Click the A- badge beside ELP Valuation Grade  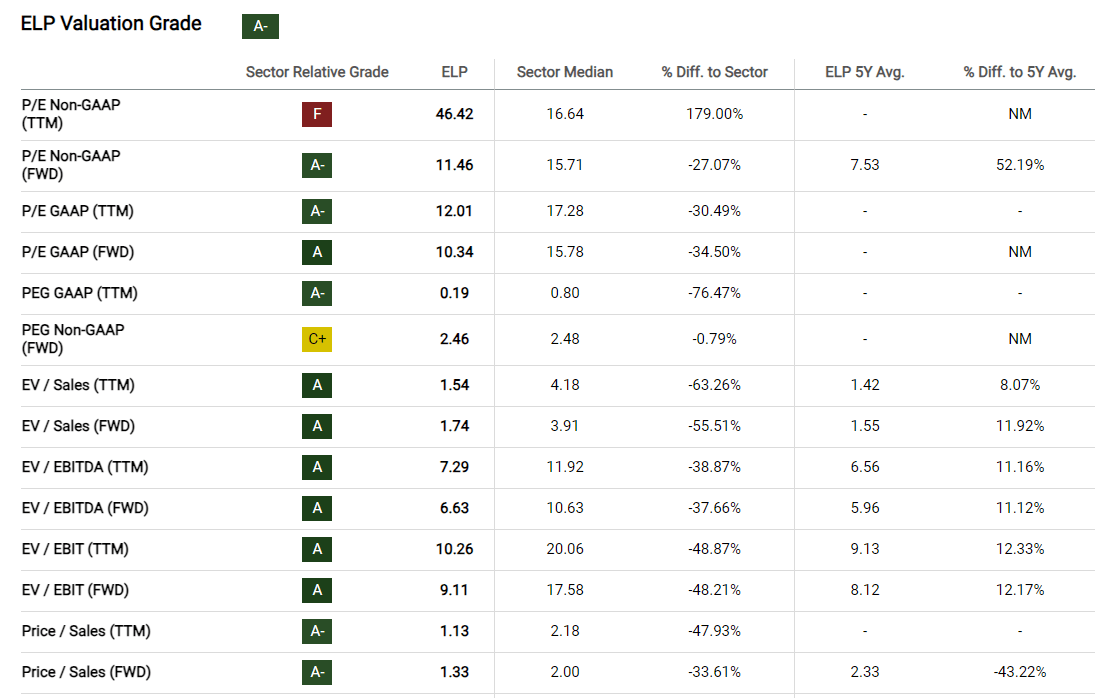(260, 26)
